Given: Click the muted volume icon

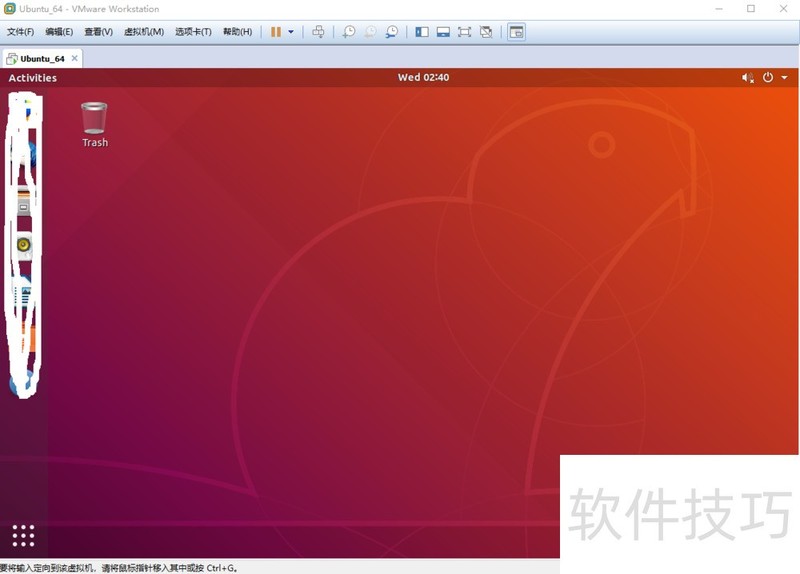Looking at the screenshot, I should coord(747,78).
